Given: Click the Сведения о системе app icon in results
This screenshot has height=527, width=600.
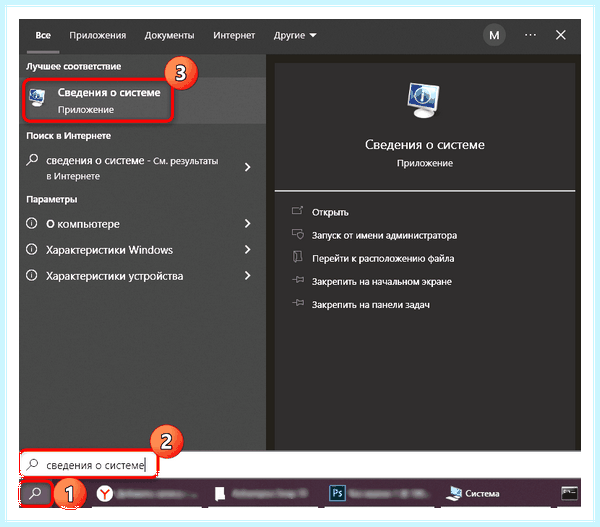Looking at the screenshot, I should click(38, 98).
